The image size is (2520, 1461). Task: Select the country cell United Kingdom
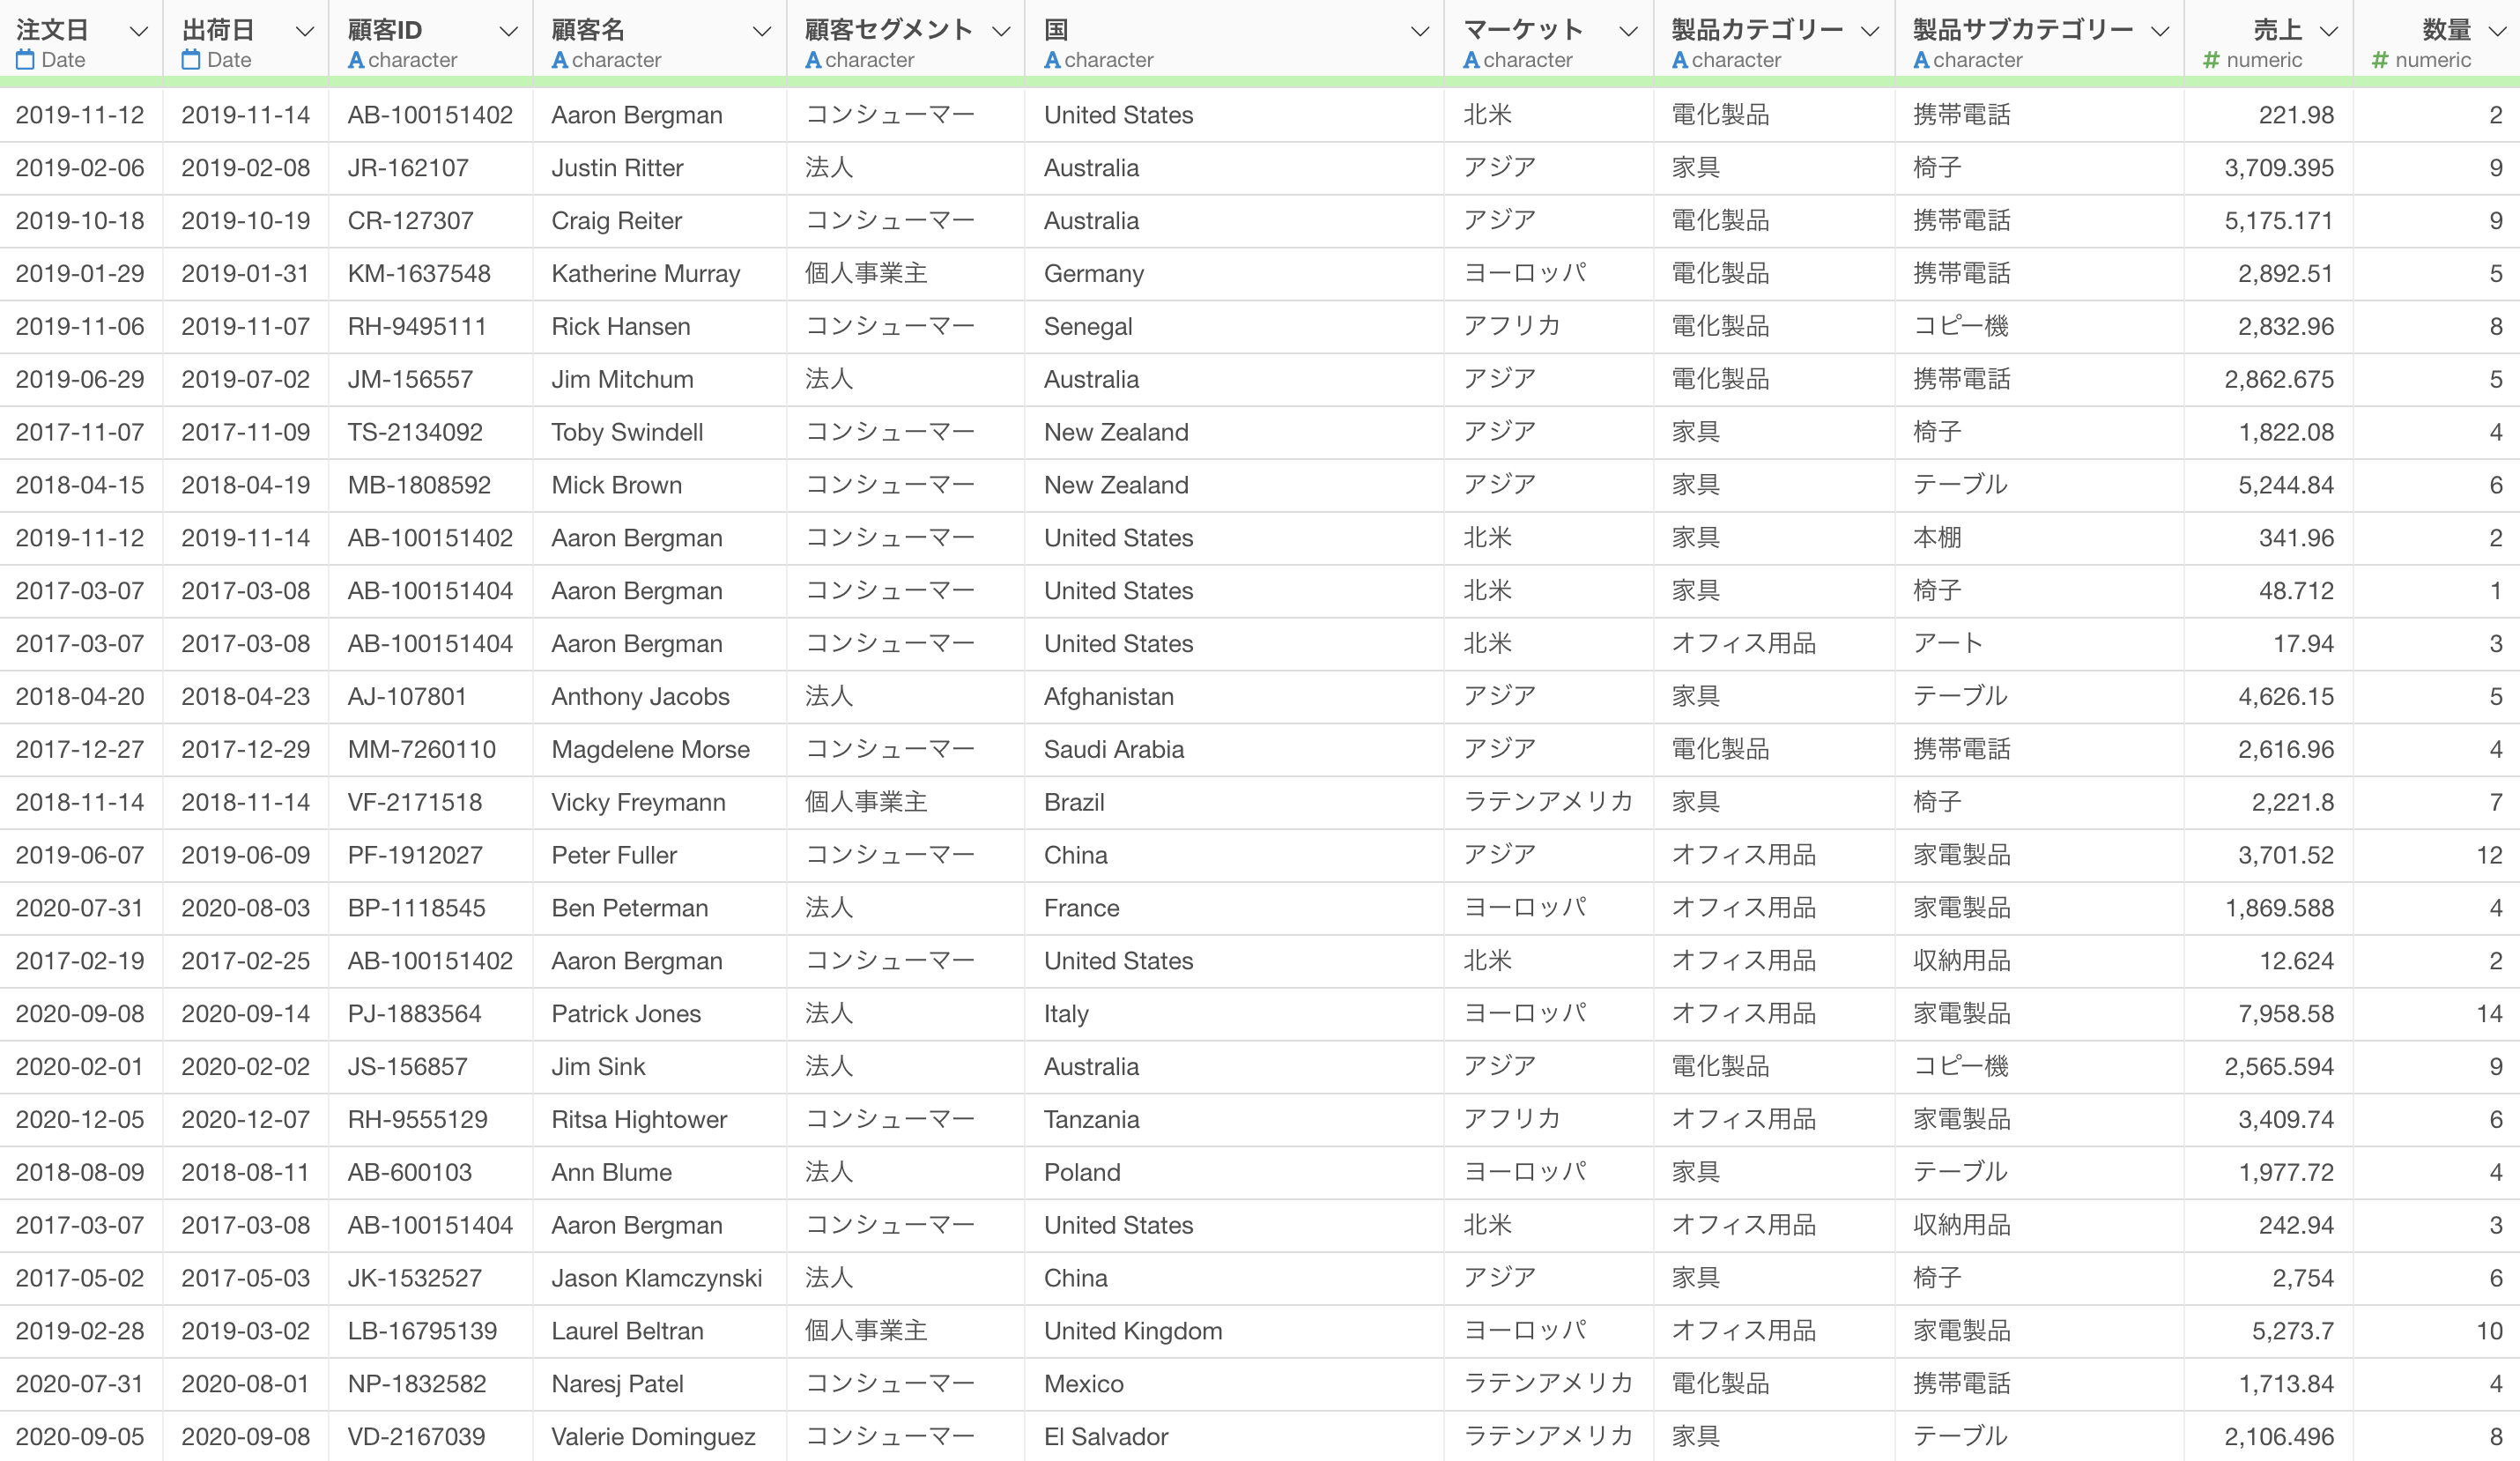[x=1133, y=1332]
